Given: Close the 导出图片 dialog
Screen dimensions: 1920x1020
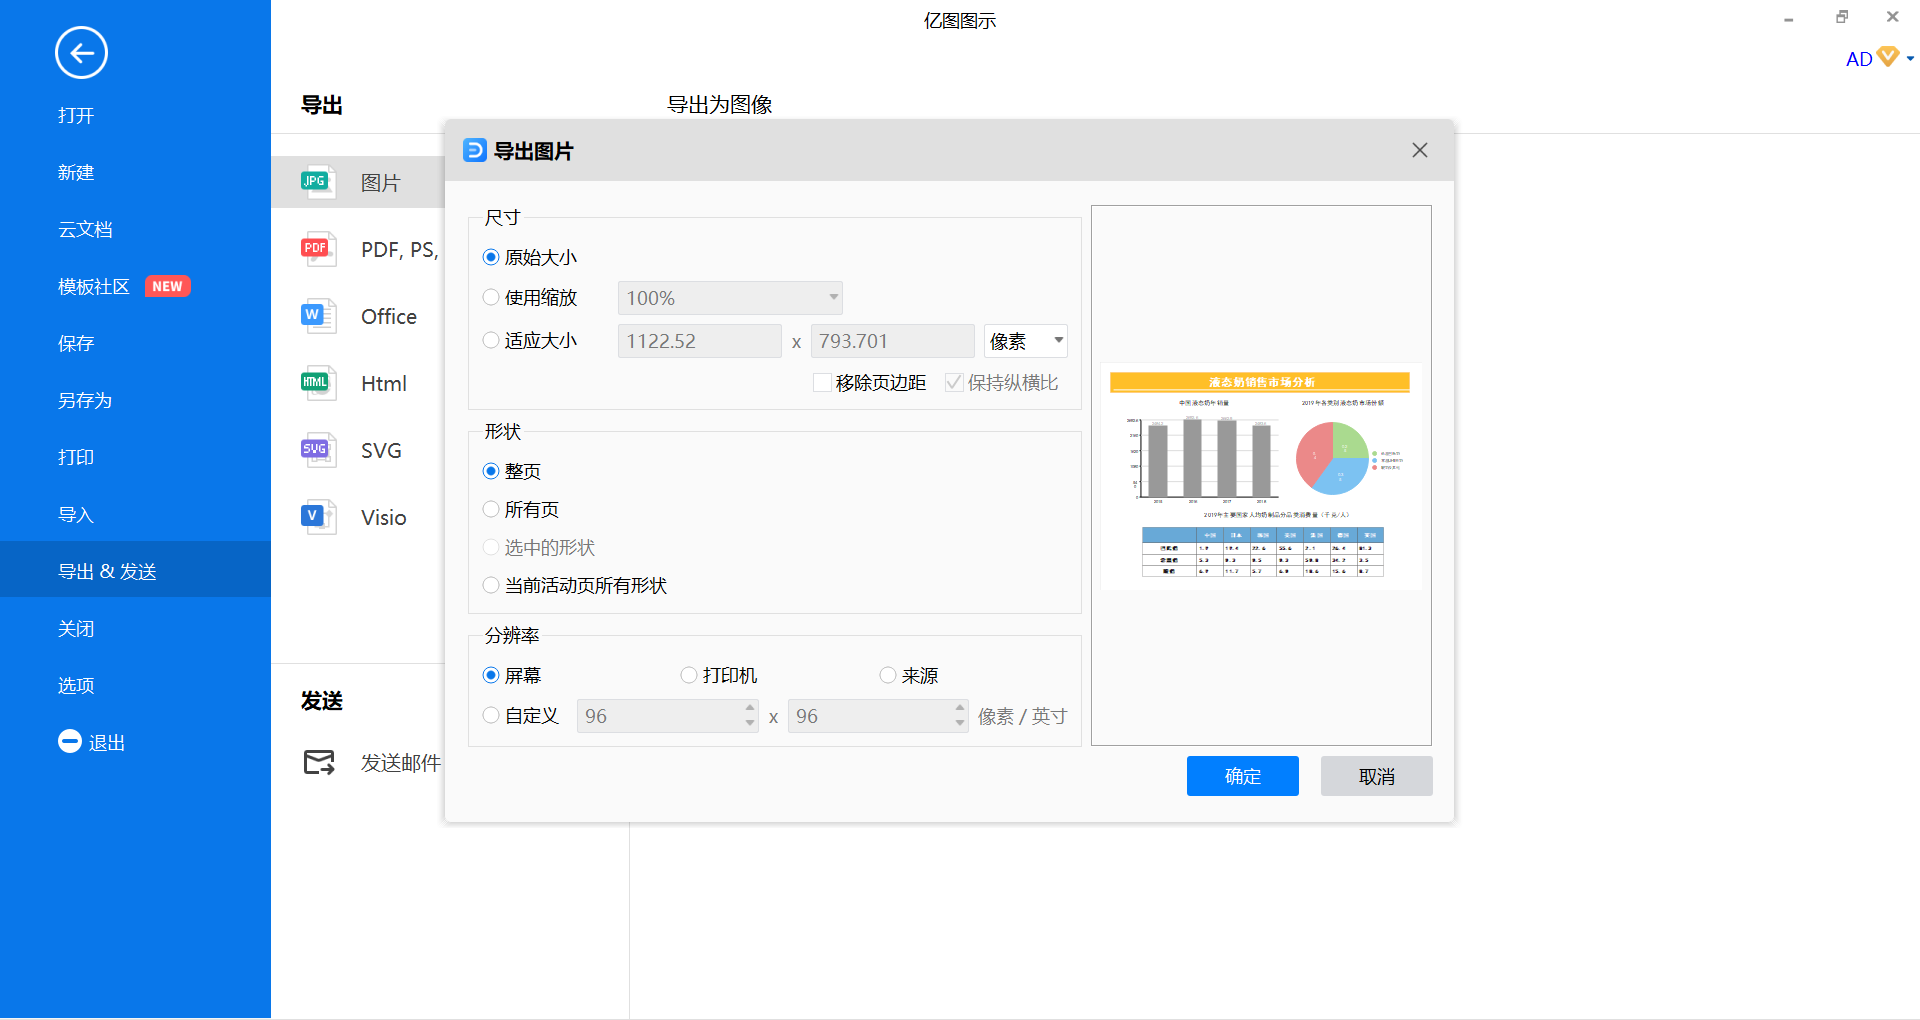Looking at the screenshot, I should pos(1420,150).
